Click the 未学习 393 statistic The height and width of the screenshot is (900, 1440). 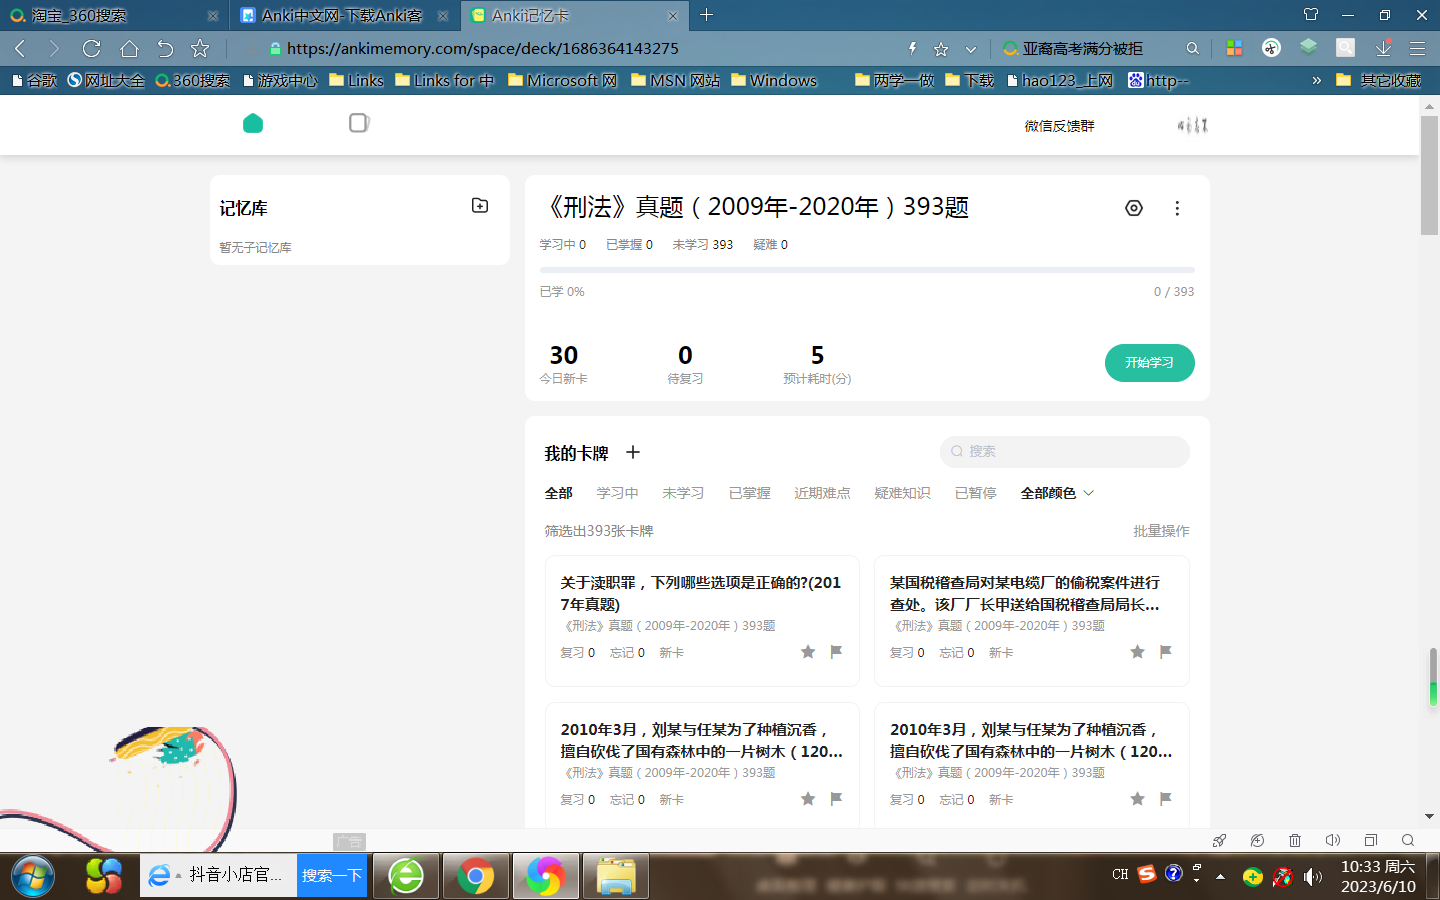702,244
